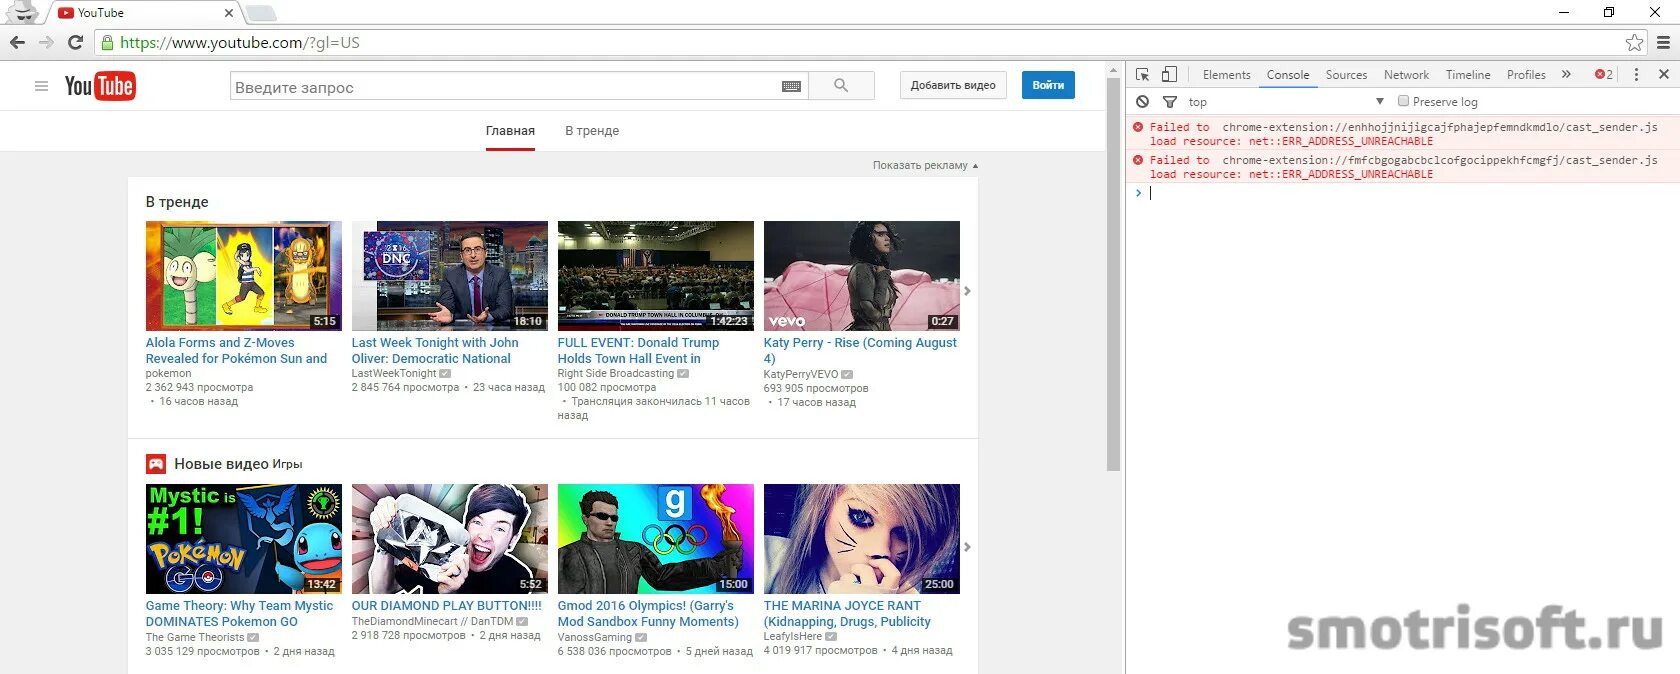
Task: Switch to the Console tab
Action: 1287,74
